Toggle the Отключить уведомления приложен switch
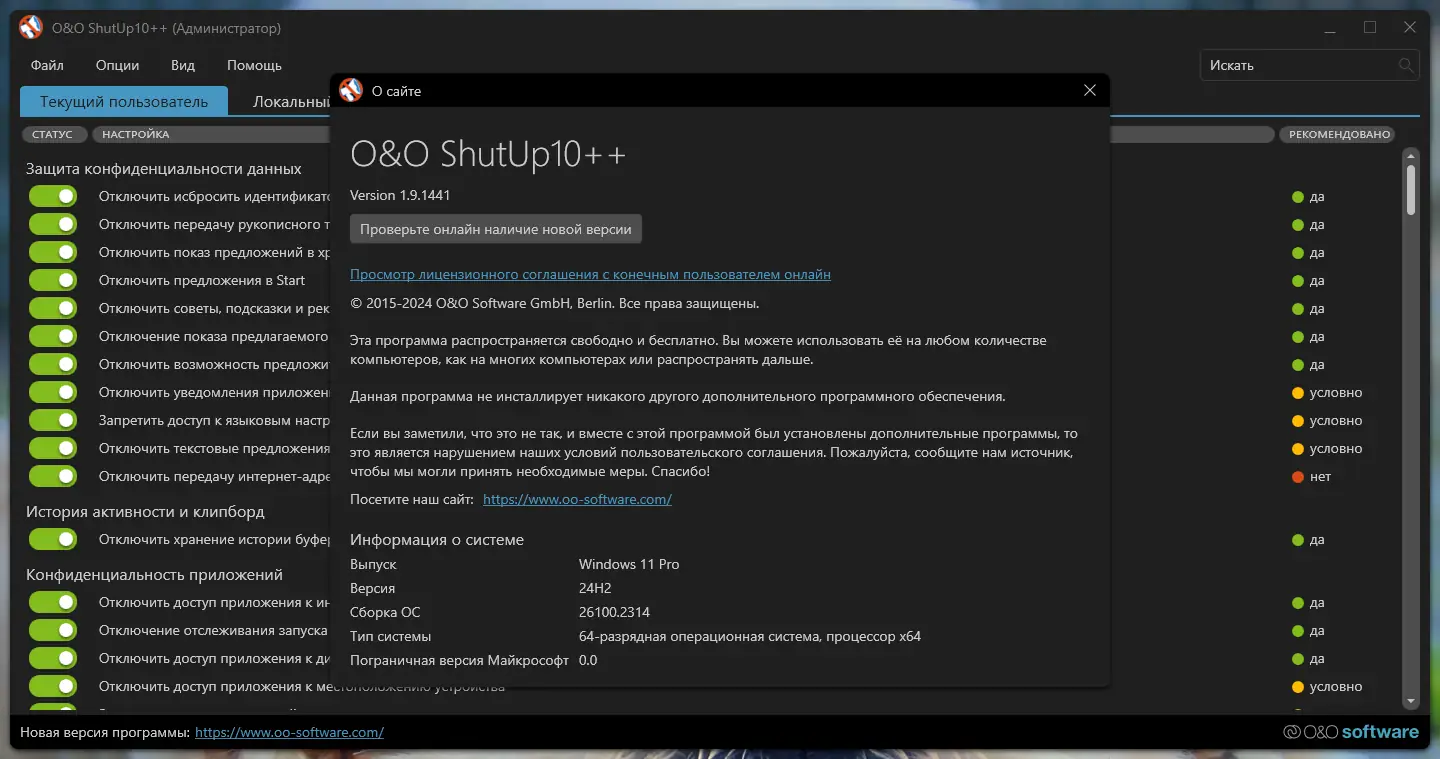The width and height of the screenshot is (1440, 759). [53, 392]
